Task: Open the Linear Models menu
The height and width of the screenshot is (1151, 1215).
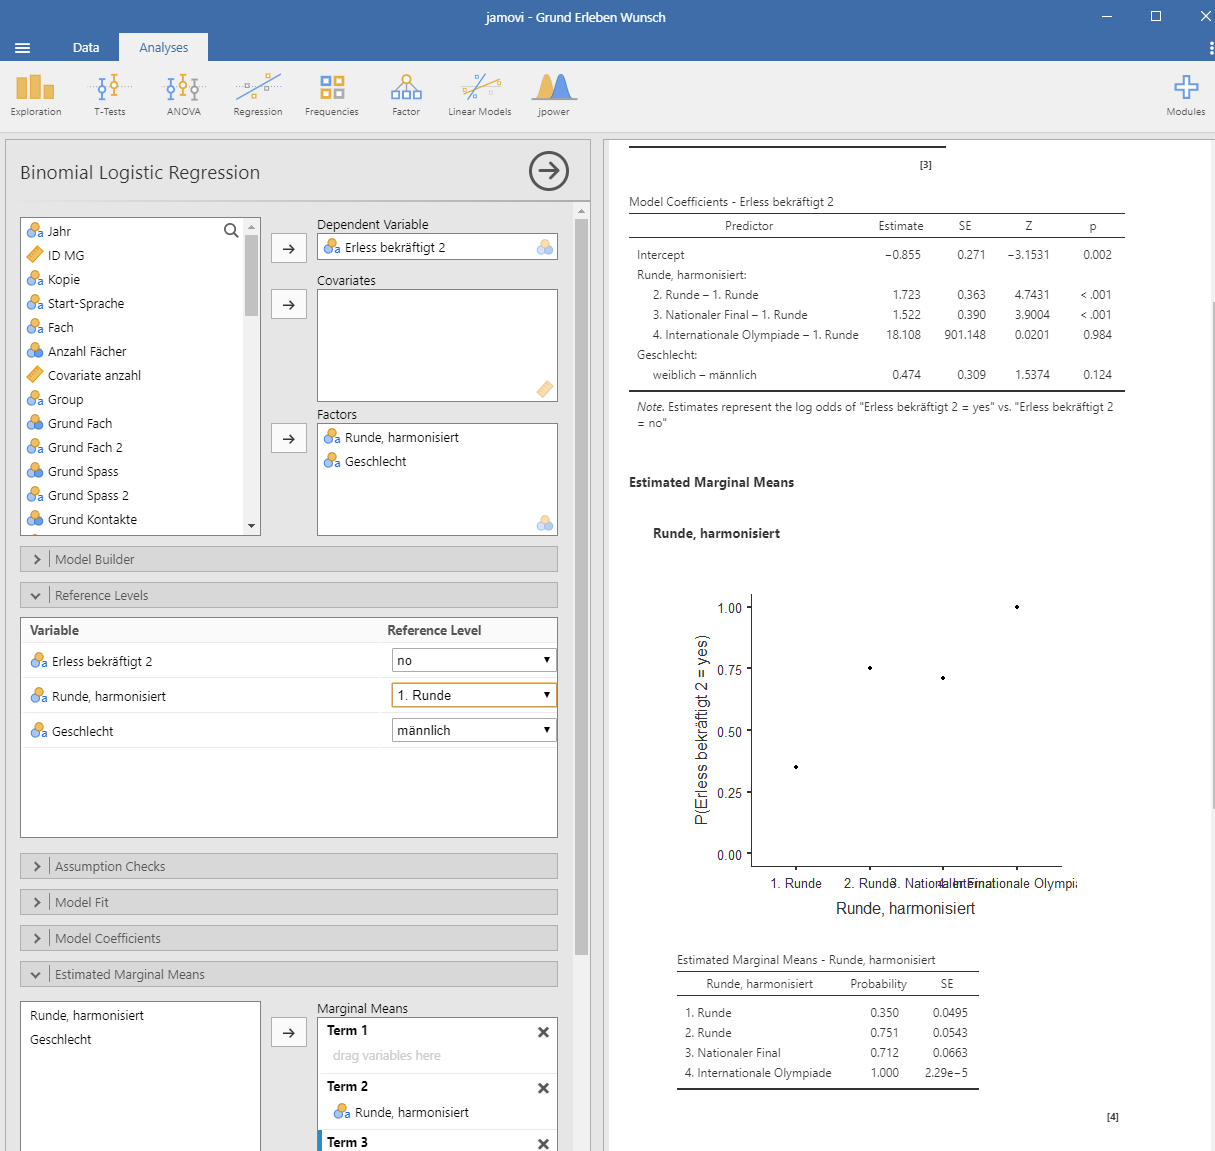Action: 480,95
